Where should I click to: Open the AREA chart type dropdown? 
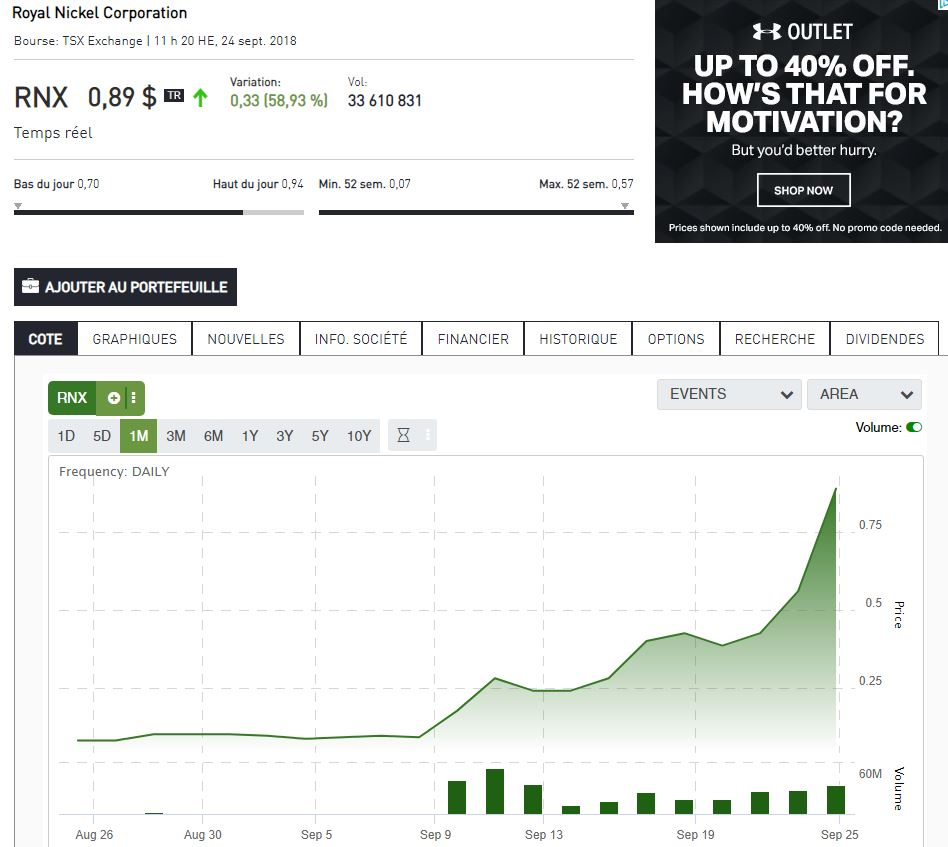coord(865,394)
